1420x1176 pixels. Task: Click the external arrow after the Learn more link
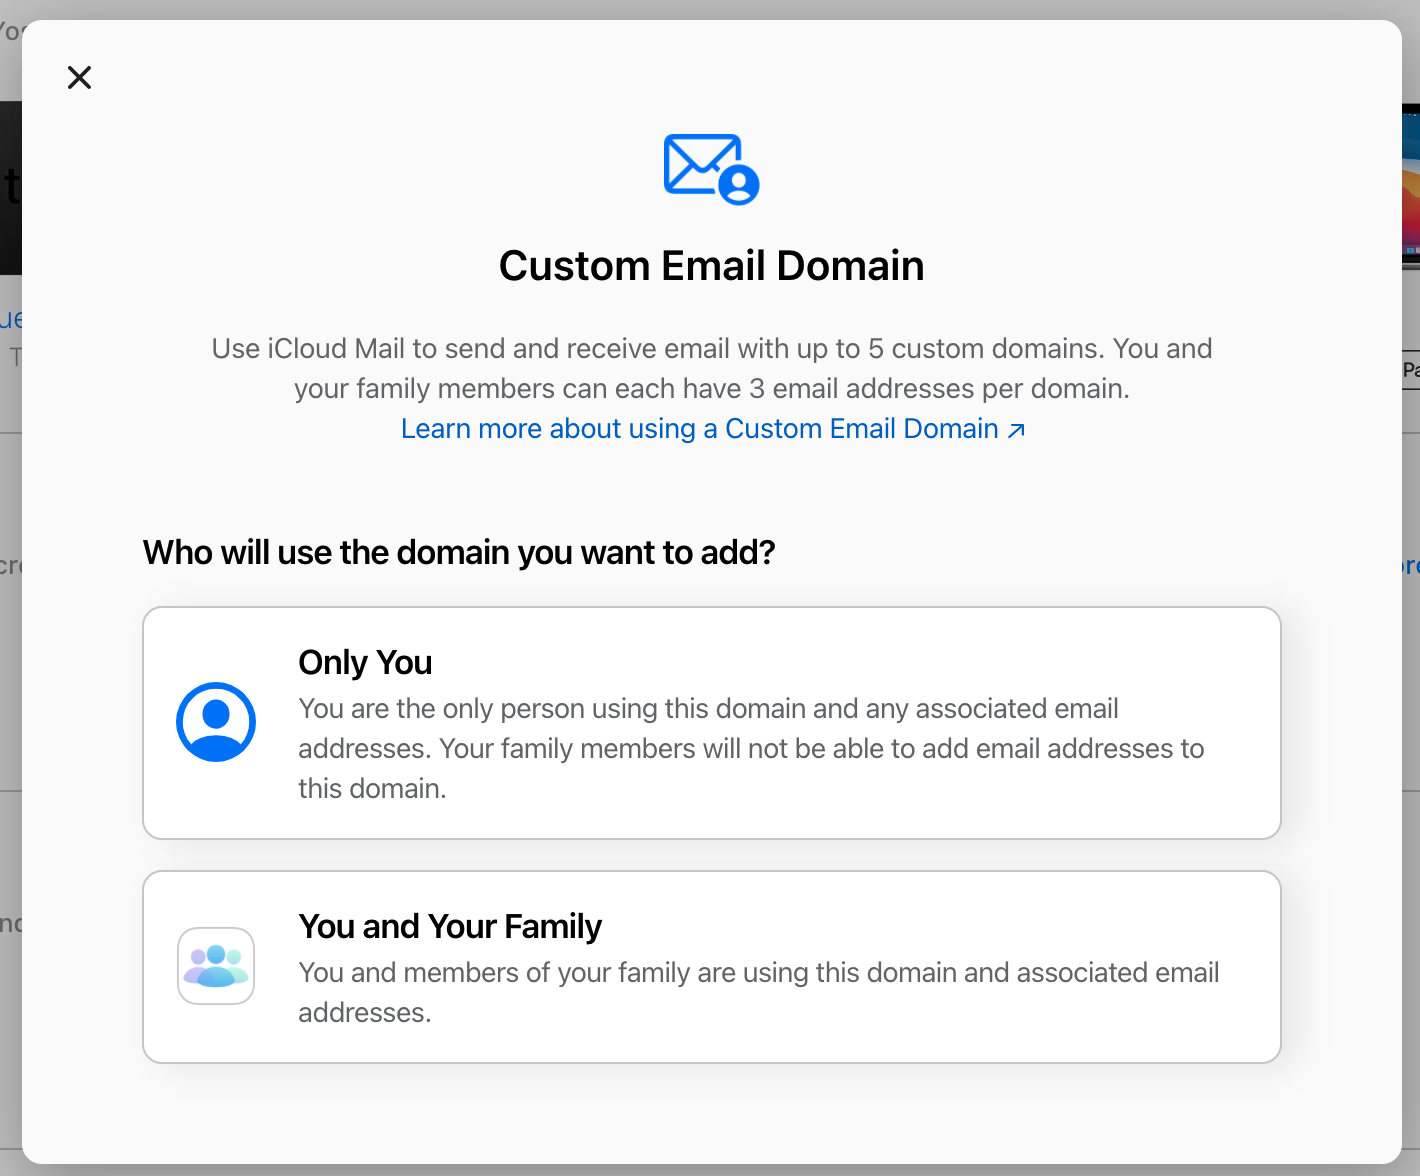[x=1016, y=430]
